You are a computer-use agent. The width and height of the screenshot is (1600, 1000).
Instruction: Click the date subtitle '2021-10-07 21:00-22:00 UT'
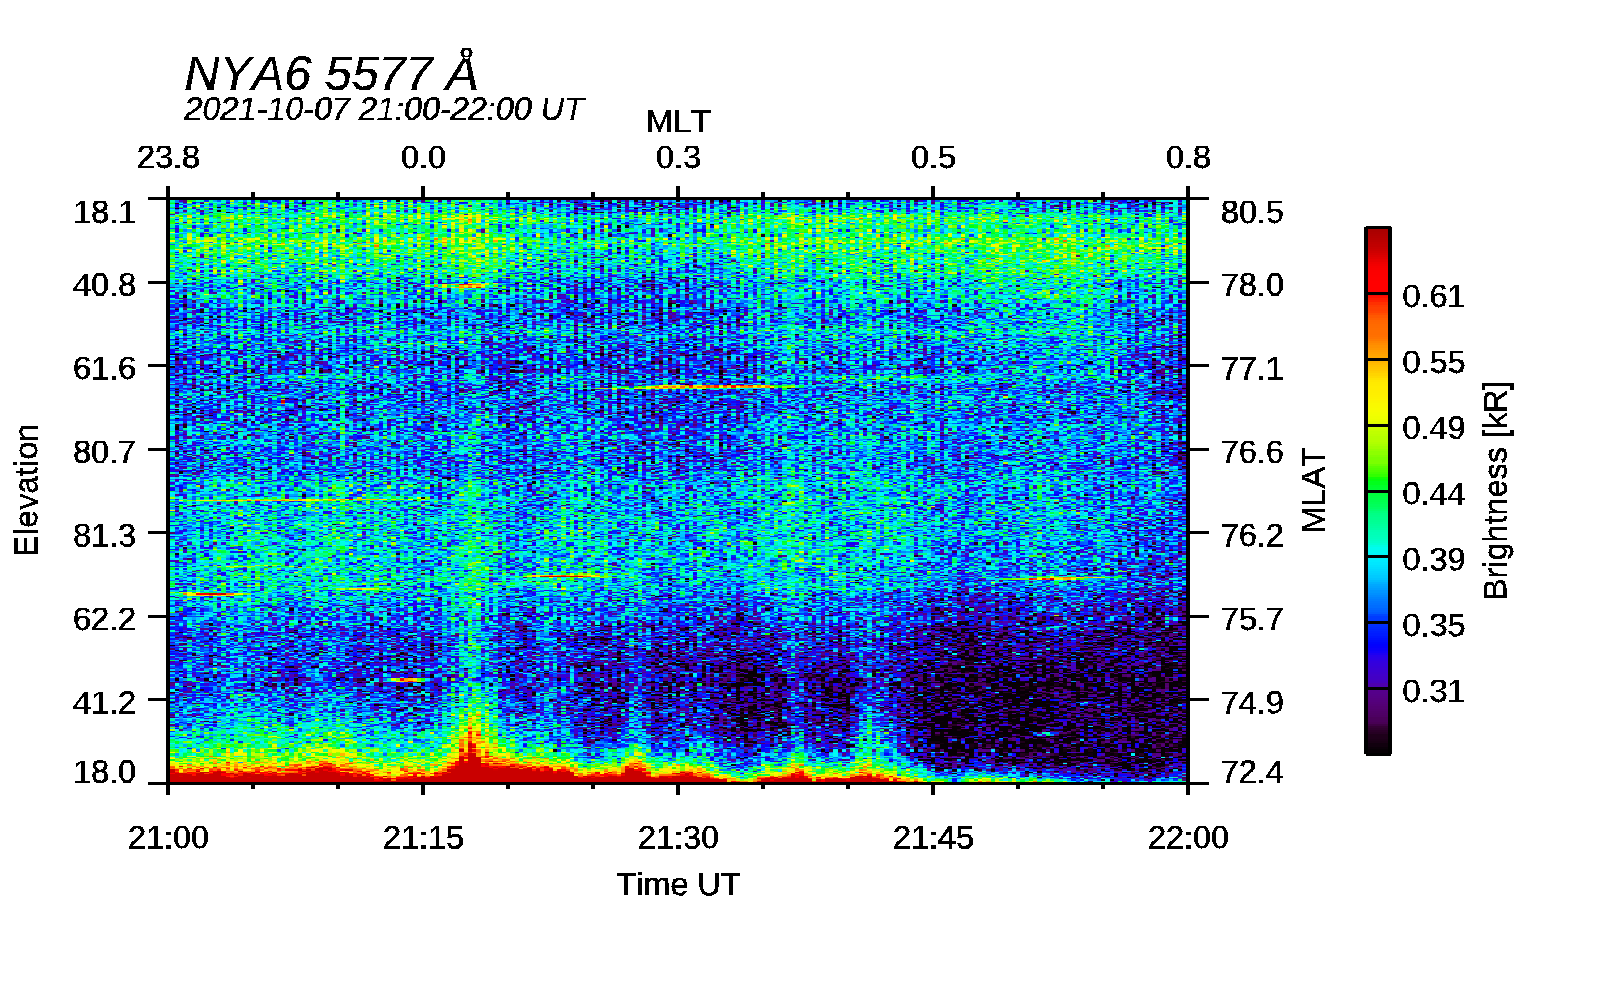[x=383, y=109]
